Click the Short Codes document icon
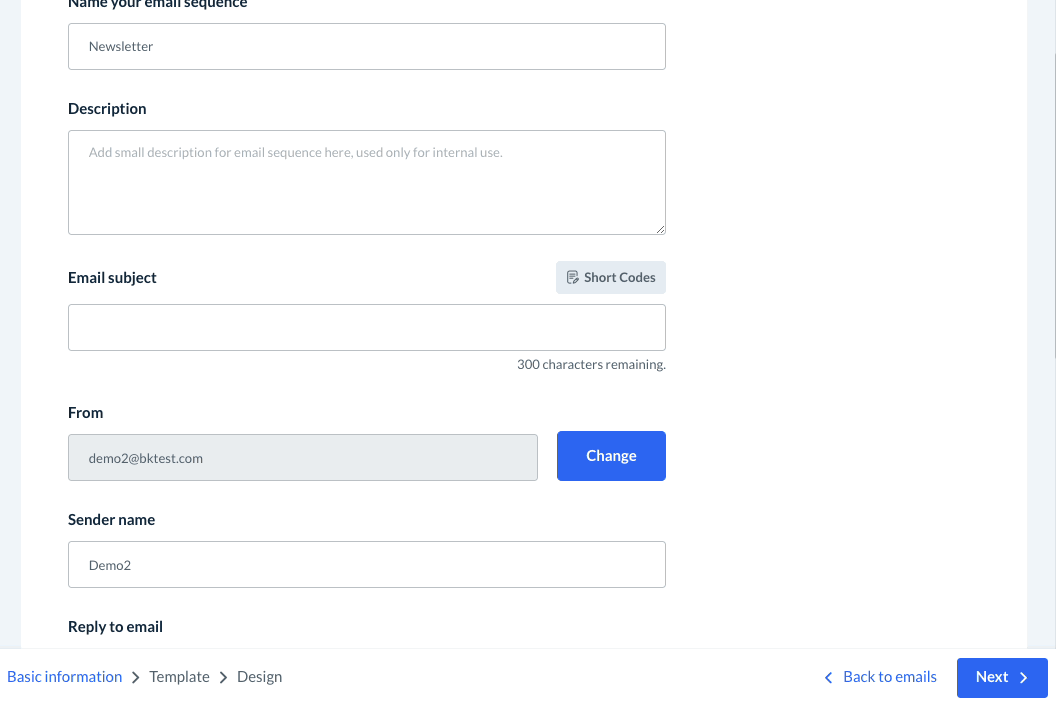 573,278
